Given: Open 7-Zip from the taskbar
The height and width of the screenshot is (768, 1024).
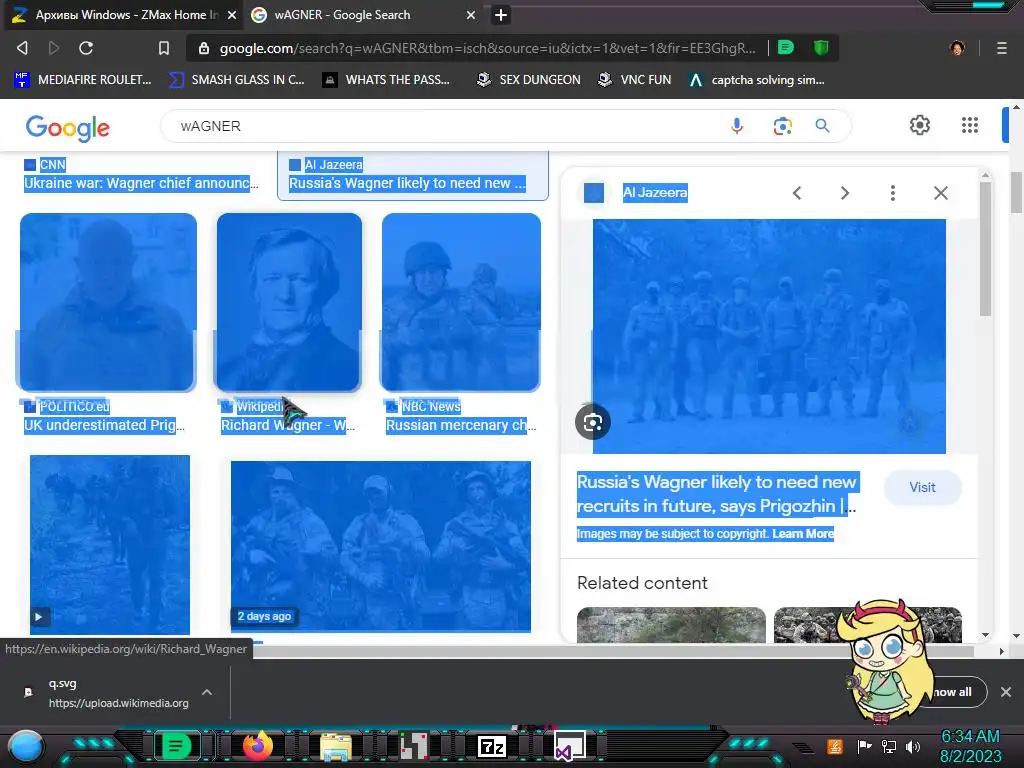Looking at the screenshot, I should tap(492, 746).
